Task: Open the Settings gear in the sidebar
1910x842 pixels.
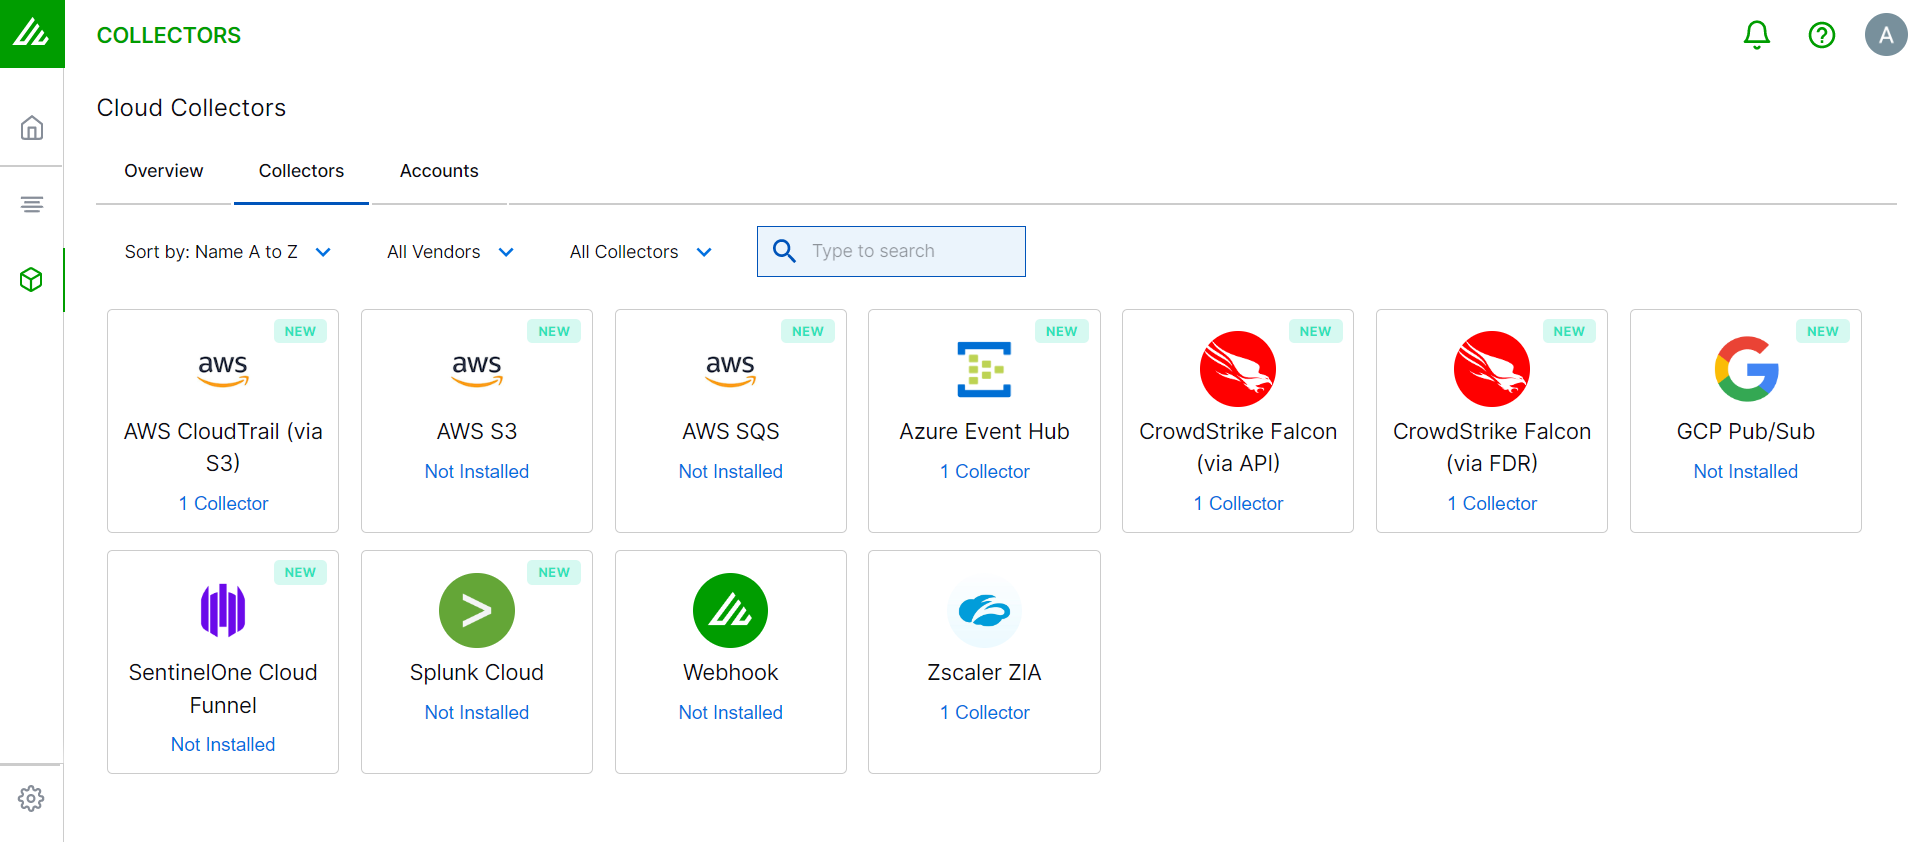Action: 32,798
